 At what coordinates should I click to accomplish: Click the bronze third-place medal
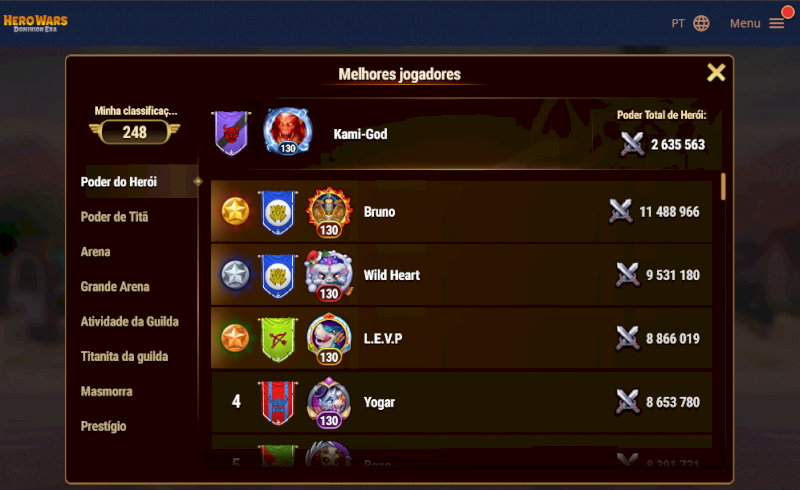(235, 338)
